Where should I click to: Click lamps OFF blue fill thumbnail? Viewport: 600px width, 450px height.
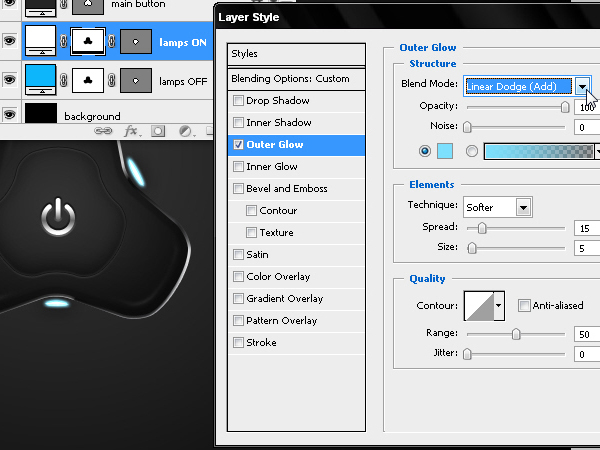40,80
